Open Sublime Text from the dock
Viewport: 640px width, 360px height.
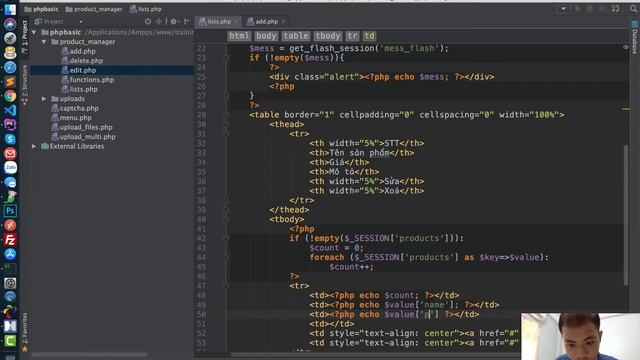10,82
